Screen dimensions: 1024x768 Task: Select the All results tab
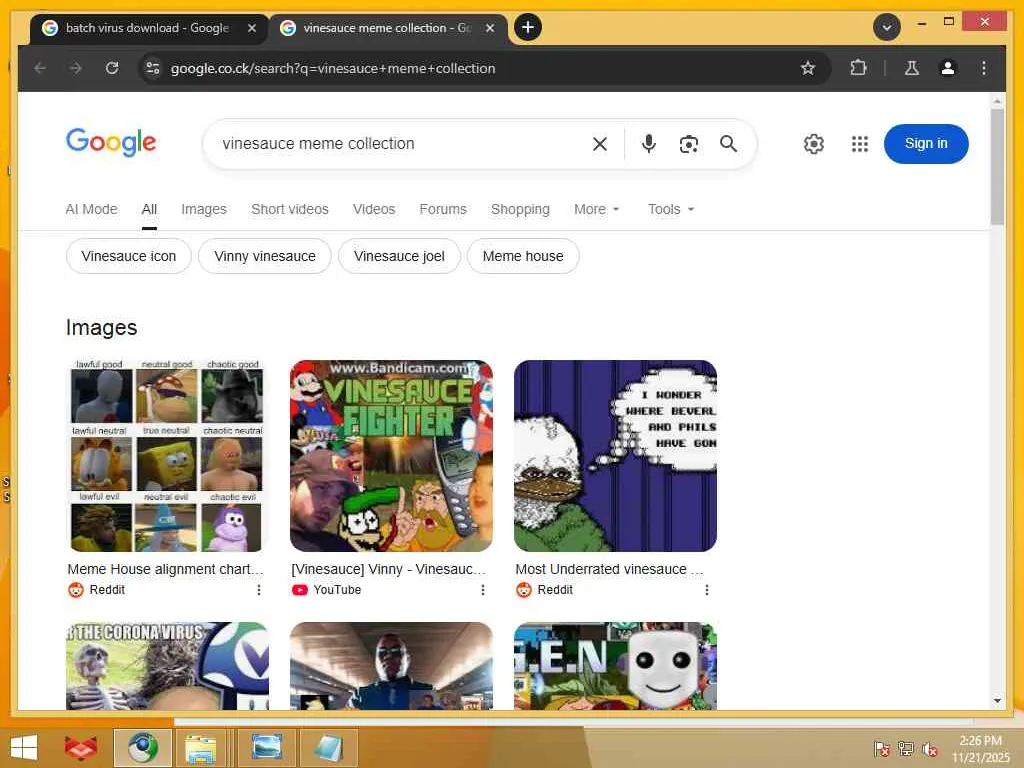(149, 209)
